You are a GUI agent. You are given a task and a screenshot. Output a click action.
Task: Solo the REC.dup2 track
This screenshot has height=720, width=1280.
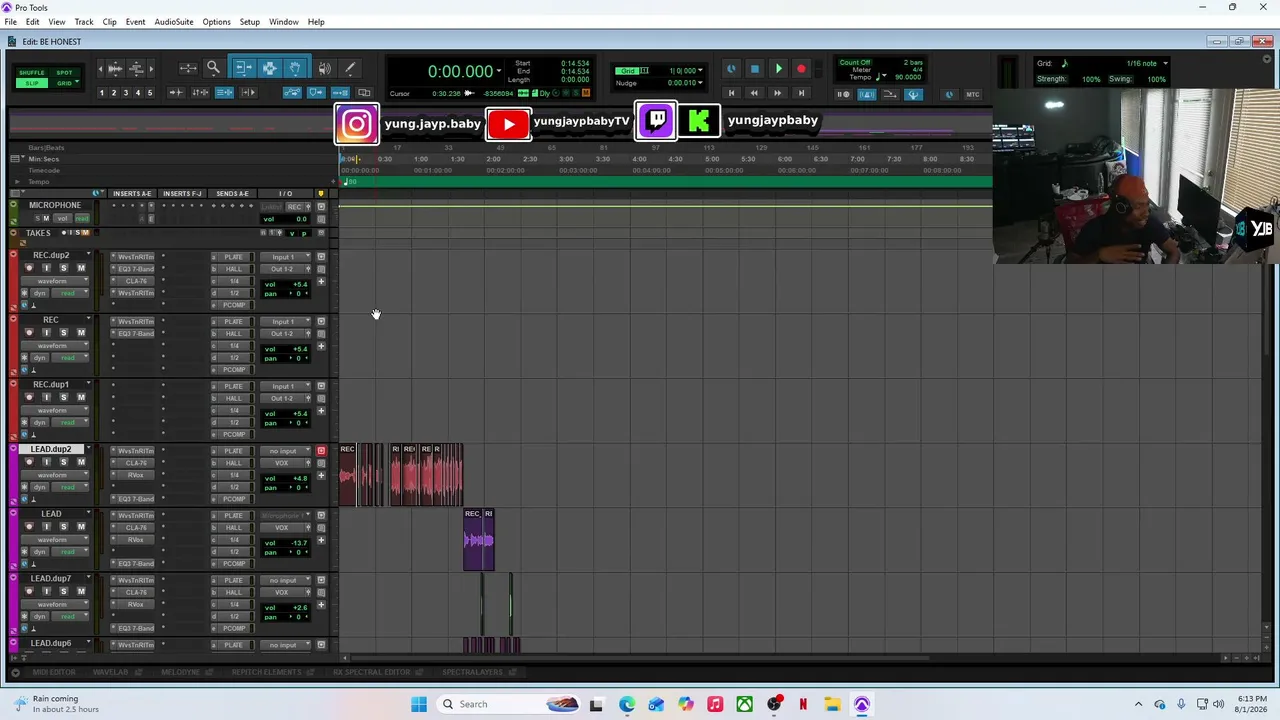point(63,268)
